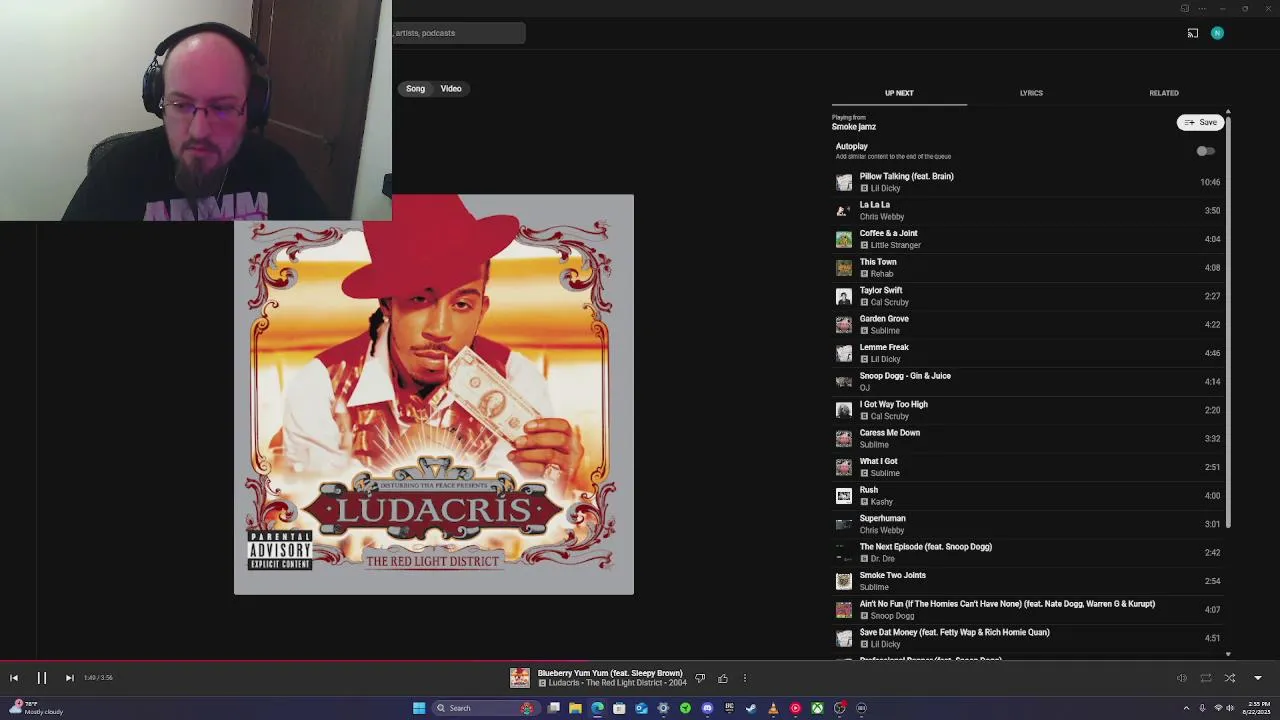Play Garden Grove by Sublime
This screenshot has height=720, width=1280.
click(1029, 324)
